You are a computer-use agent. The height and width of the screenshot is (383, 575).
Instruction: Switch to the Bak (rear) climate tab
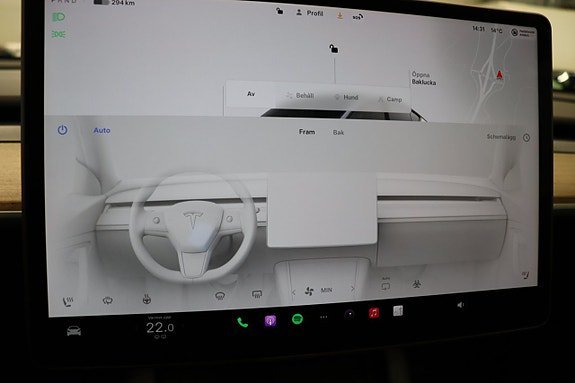(338, 132)
